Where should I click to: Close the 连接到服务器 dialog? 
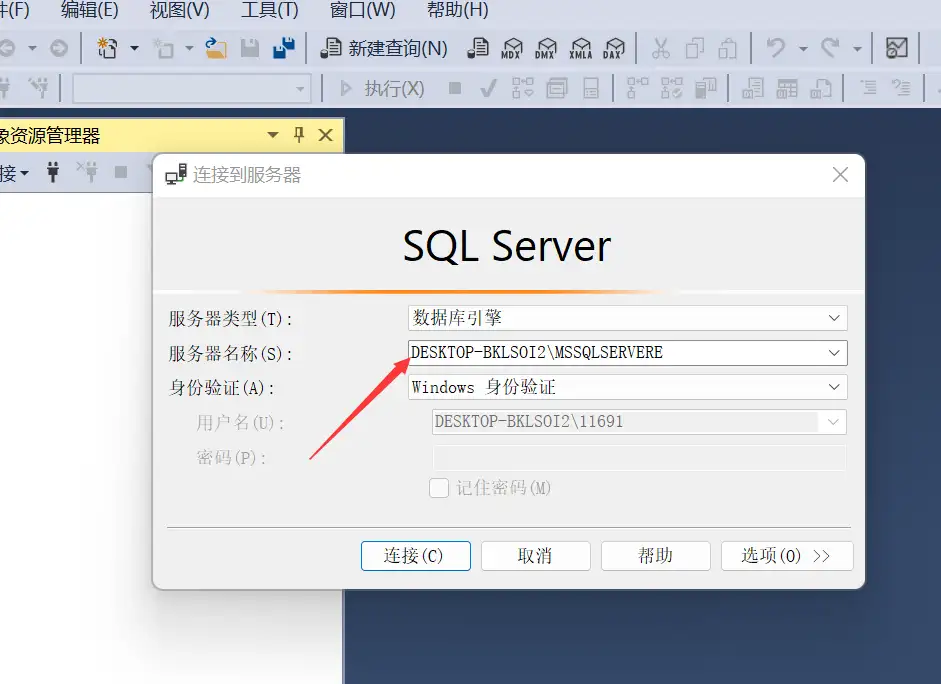(x=840, y=175)
